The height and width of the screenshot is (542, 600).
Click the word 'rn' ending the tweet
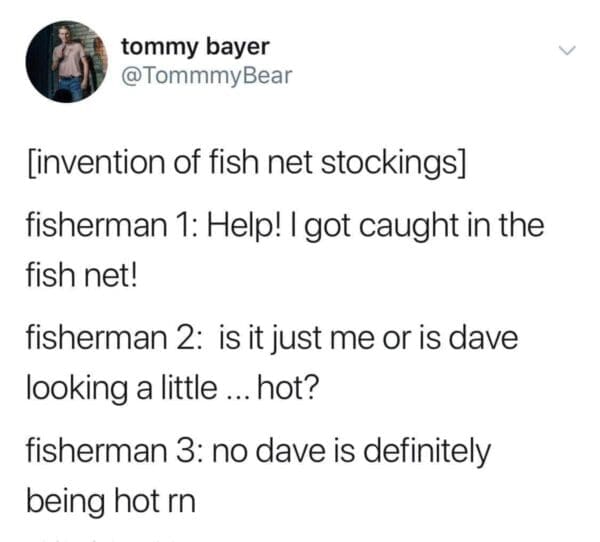(x=181, y=504)
